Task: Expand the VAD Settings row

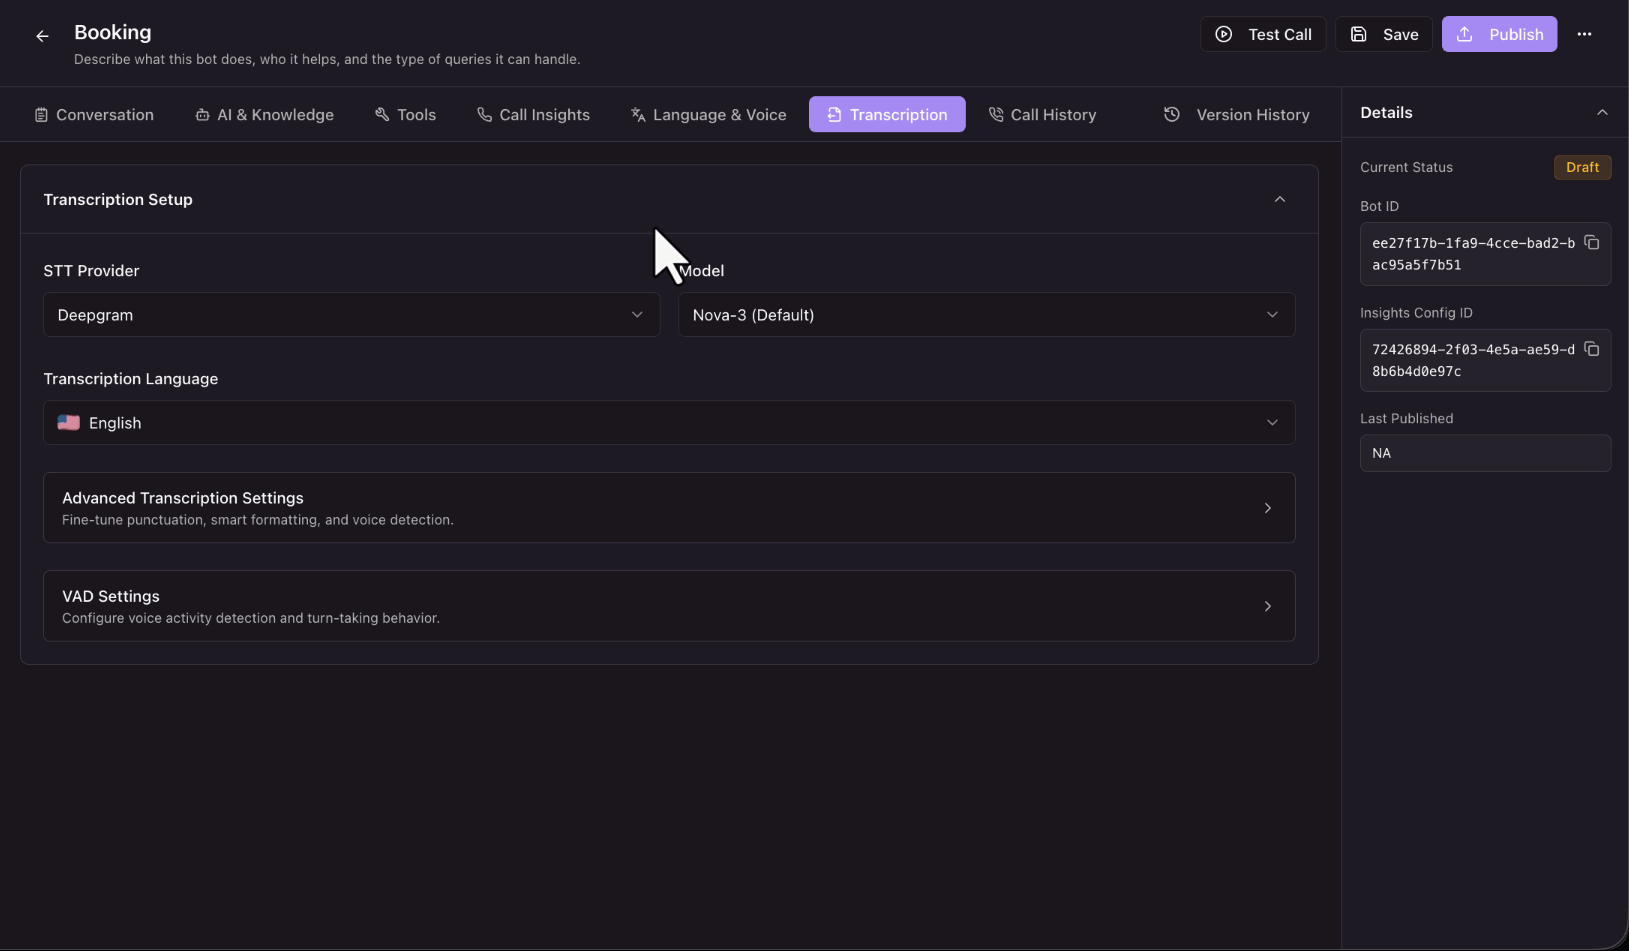Action: pos(669,606)
